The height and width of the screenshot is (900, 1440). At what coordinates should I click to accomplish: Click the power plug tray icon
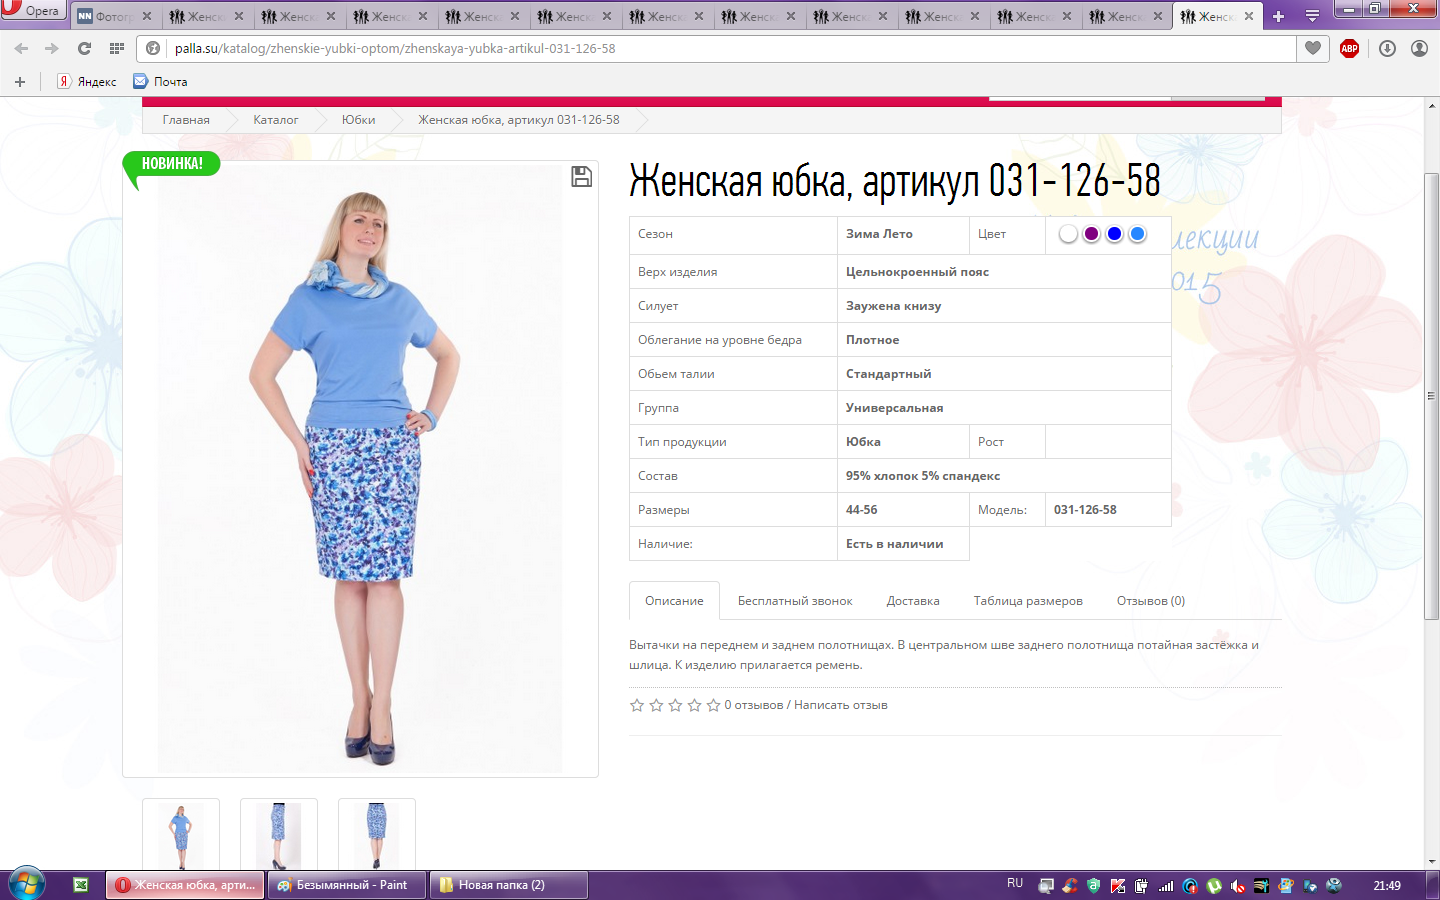pyautogui.click(x=1141, y=885)
